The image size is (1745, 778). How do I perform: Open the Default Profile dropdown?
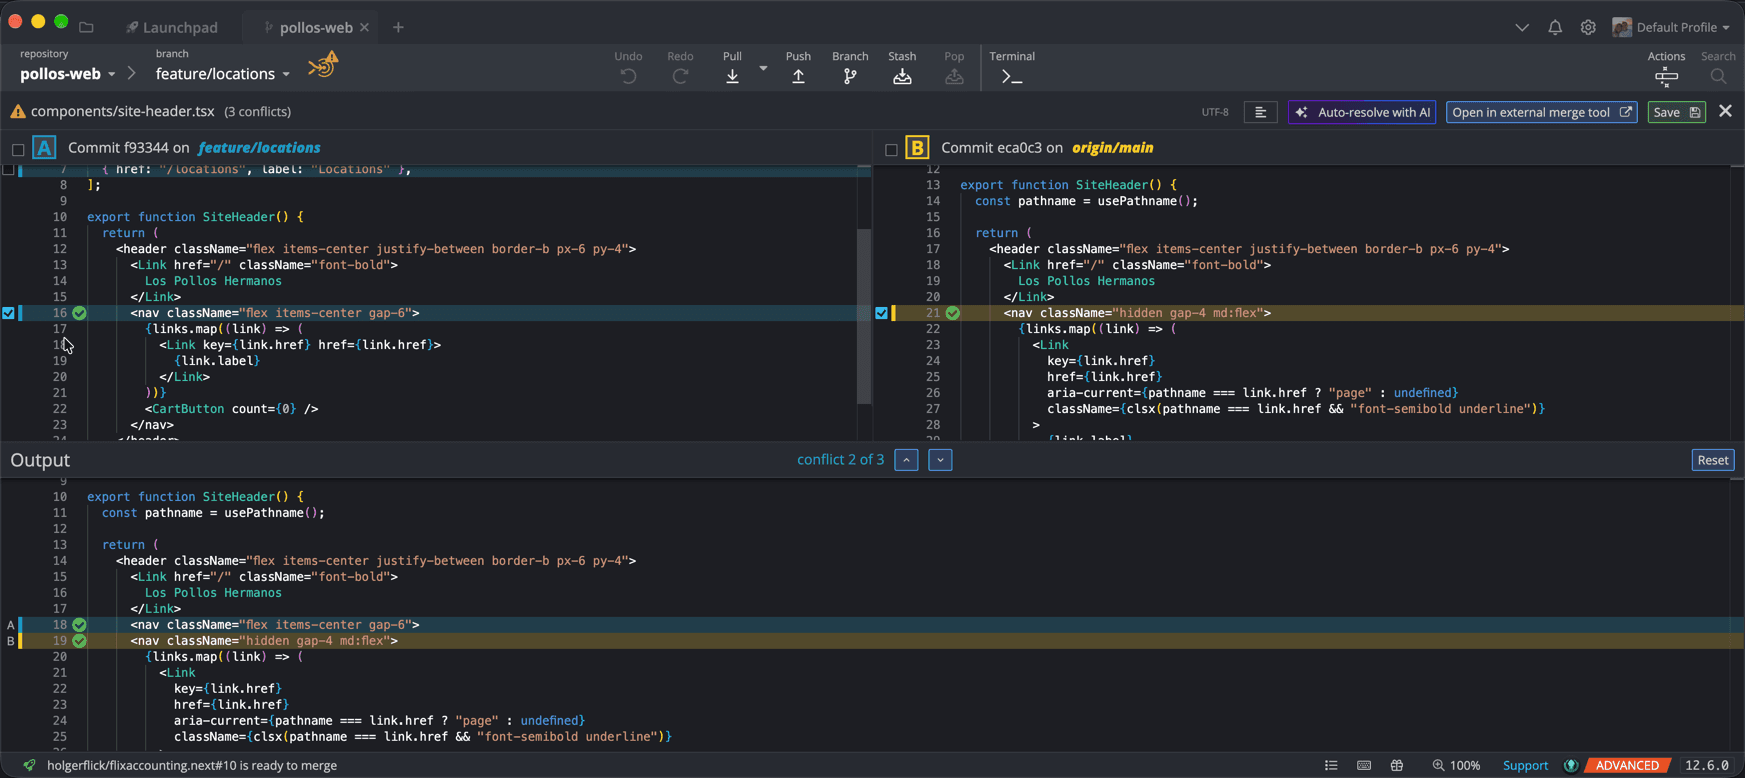(x=1671, y=27)
